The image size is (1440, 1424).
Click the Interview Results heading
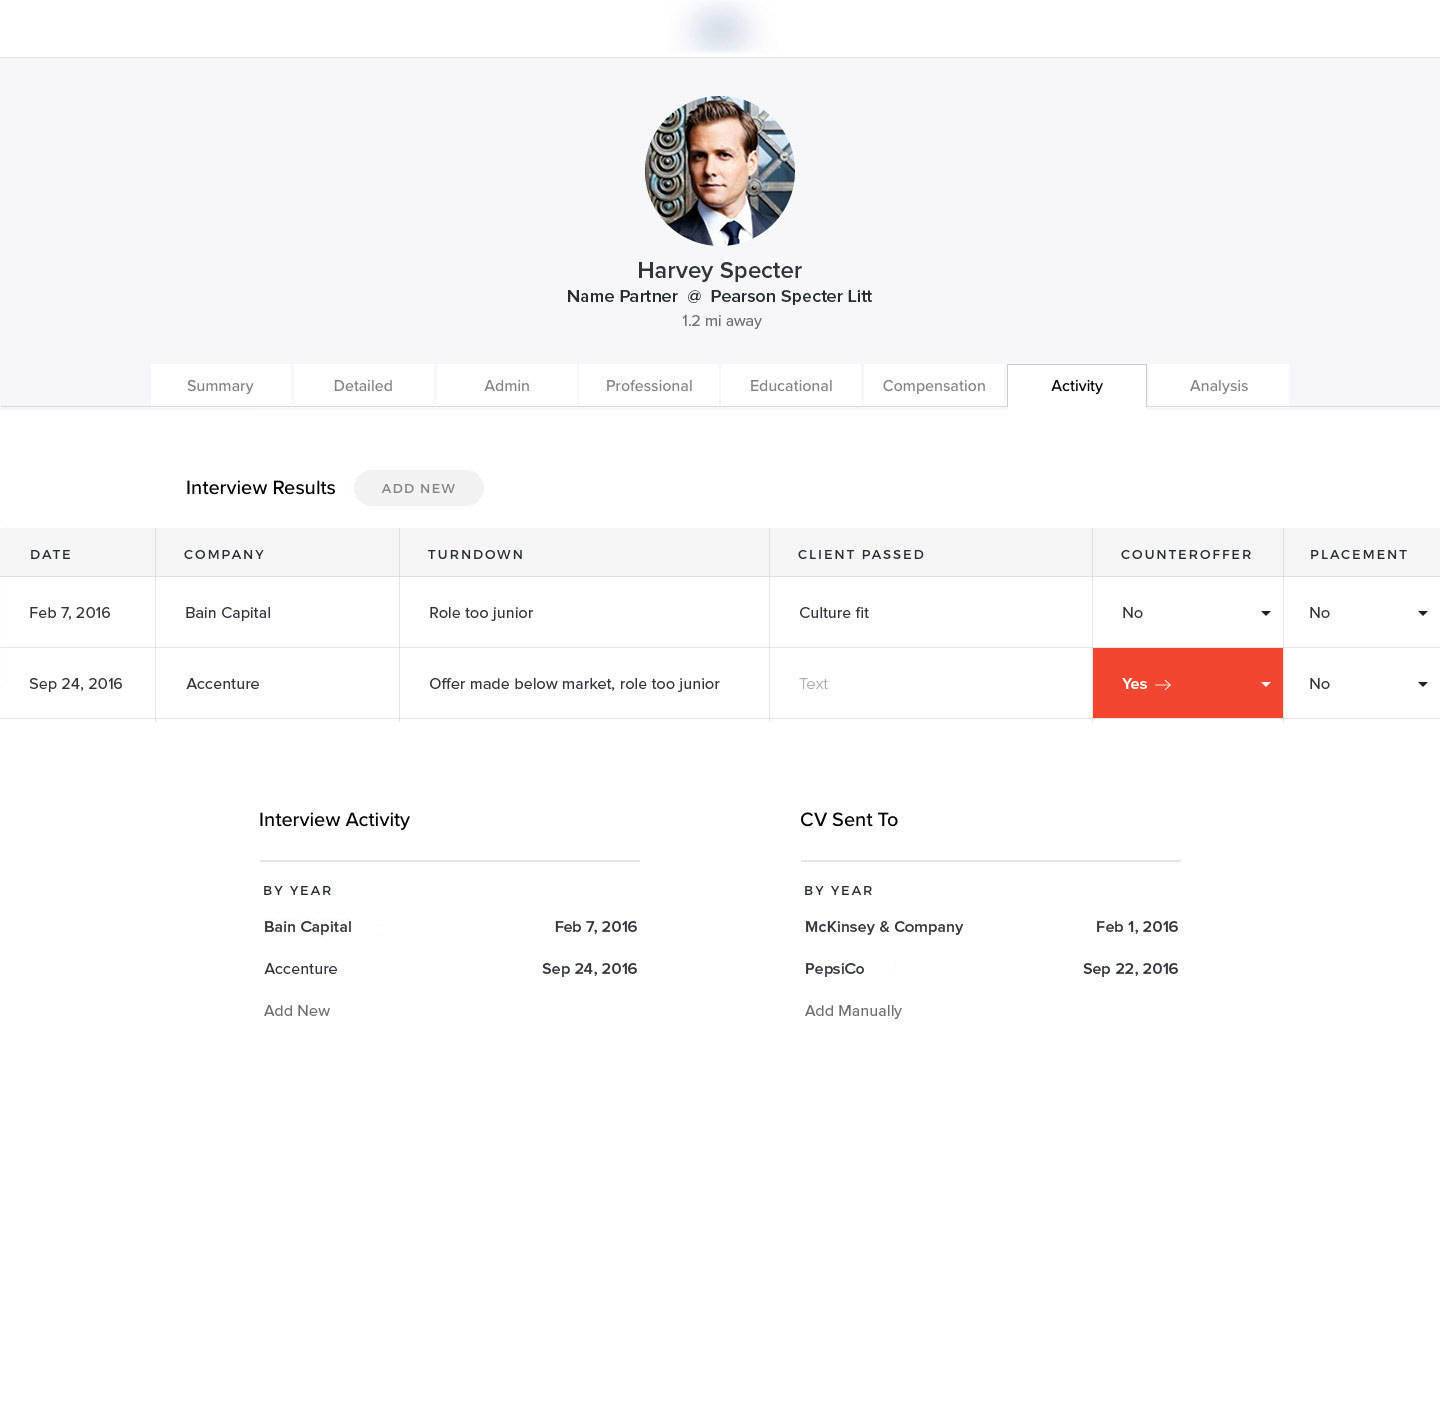(x=261, y=488)
